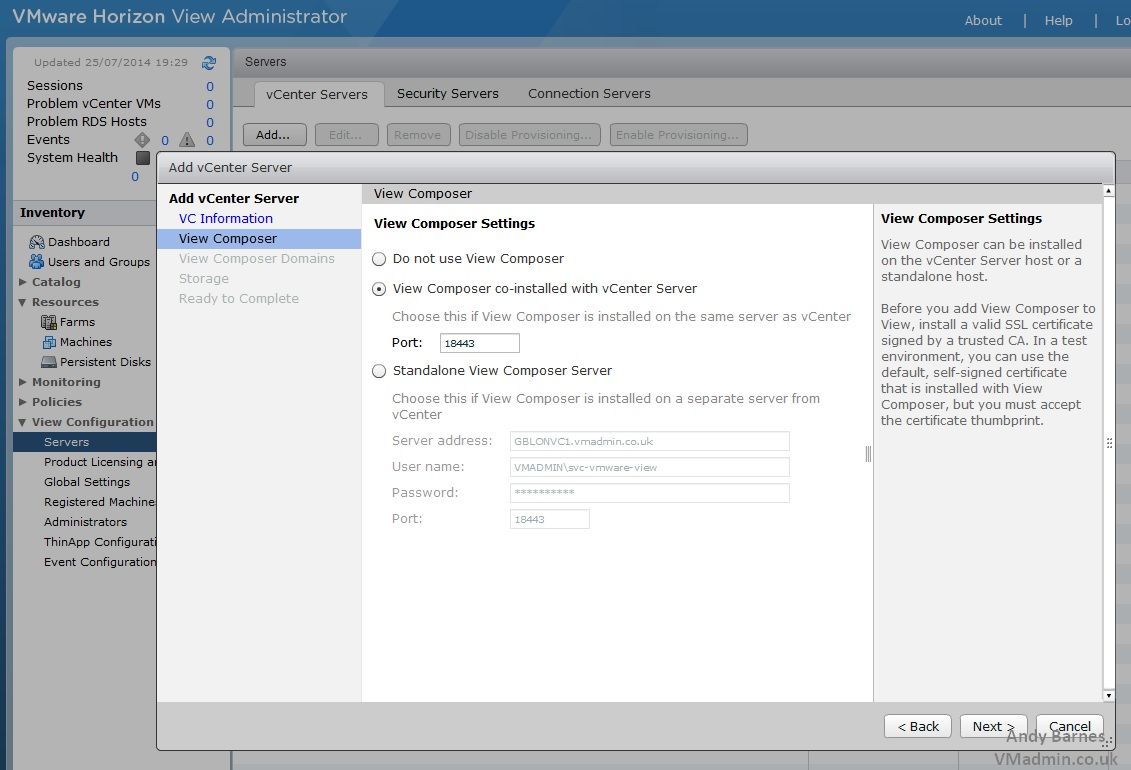Viewport: 1131px width, 770px height.
Task: Click the Events warning triangle icon
Action: point(187,139)
